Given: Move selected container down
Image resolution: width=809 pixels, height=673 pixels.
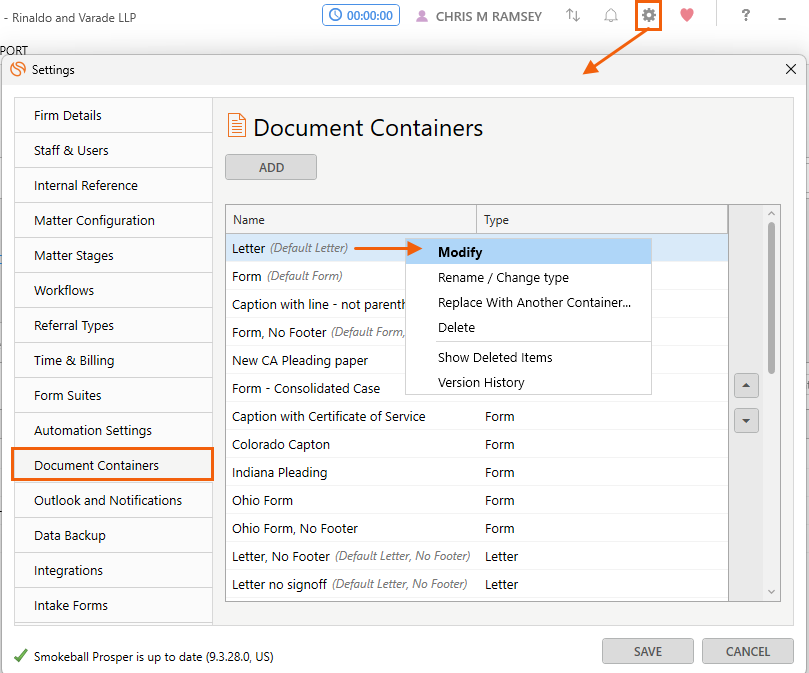Looking at the screenshot, I should click(x=746, y=421).
